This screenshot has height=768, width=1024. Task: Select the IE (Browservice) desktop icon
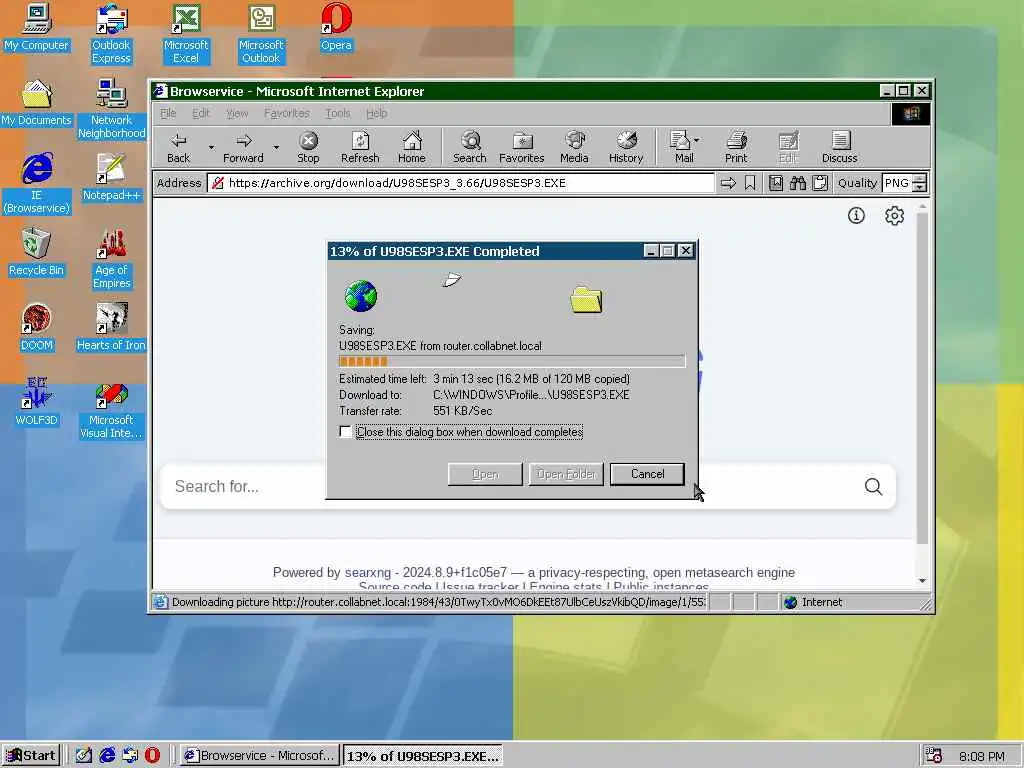37,183
